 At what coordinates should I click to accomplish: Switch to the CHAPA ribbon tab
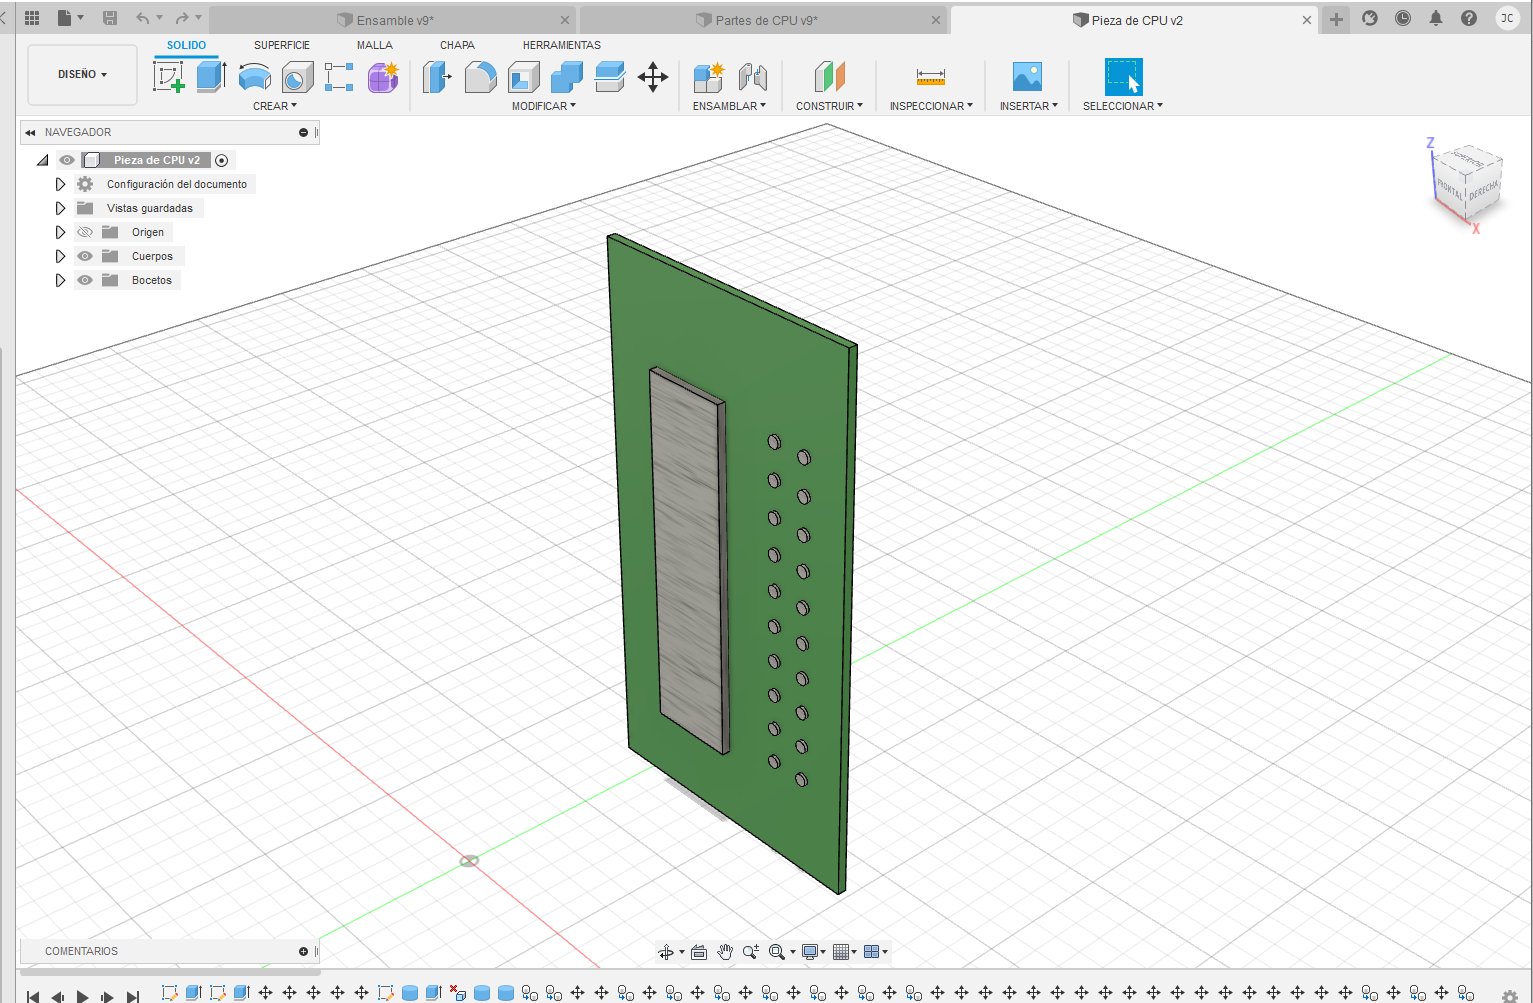[x=457, y=45]
